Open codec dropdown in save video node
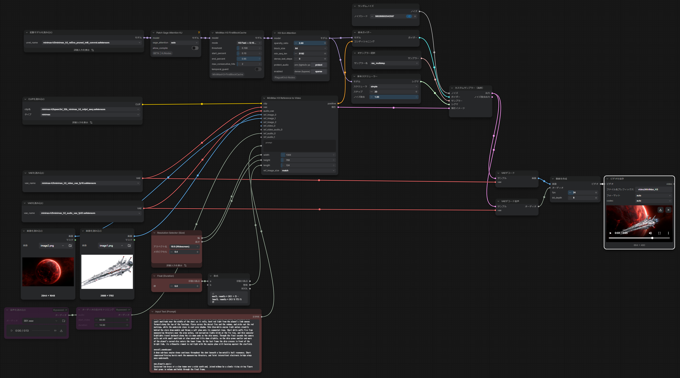 [654, 201]
